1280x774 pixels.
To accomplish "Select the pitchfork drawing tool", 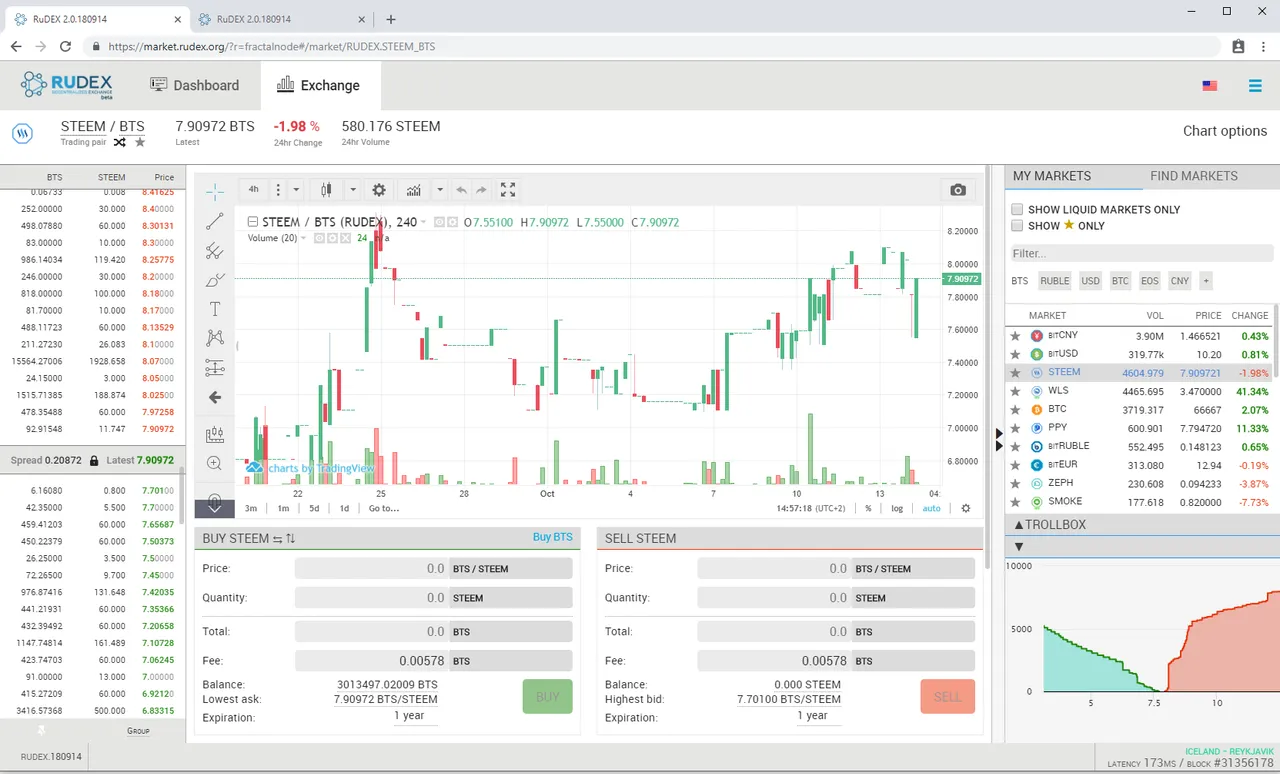I will [x=215, y=251].
